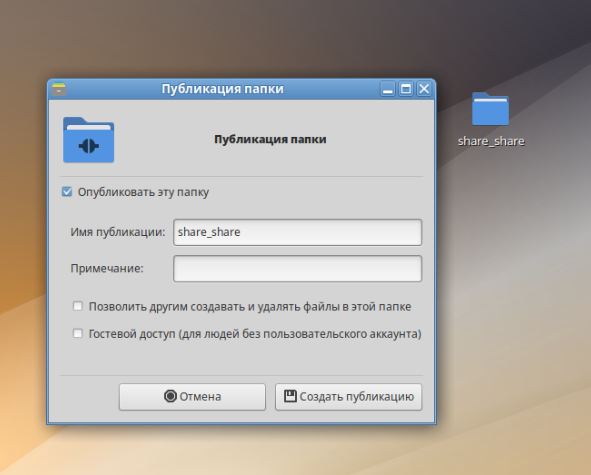Enable Гостевой доступ checkbox
Image resolution: width=591 pixels, height=475 pixels.
click(x=78, y=333)
